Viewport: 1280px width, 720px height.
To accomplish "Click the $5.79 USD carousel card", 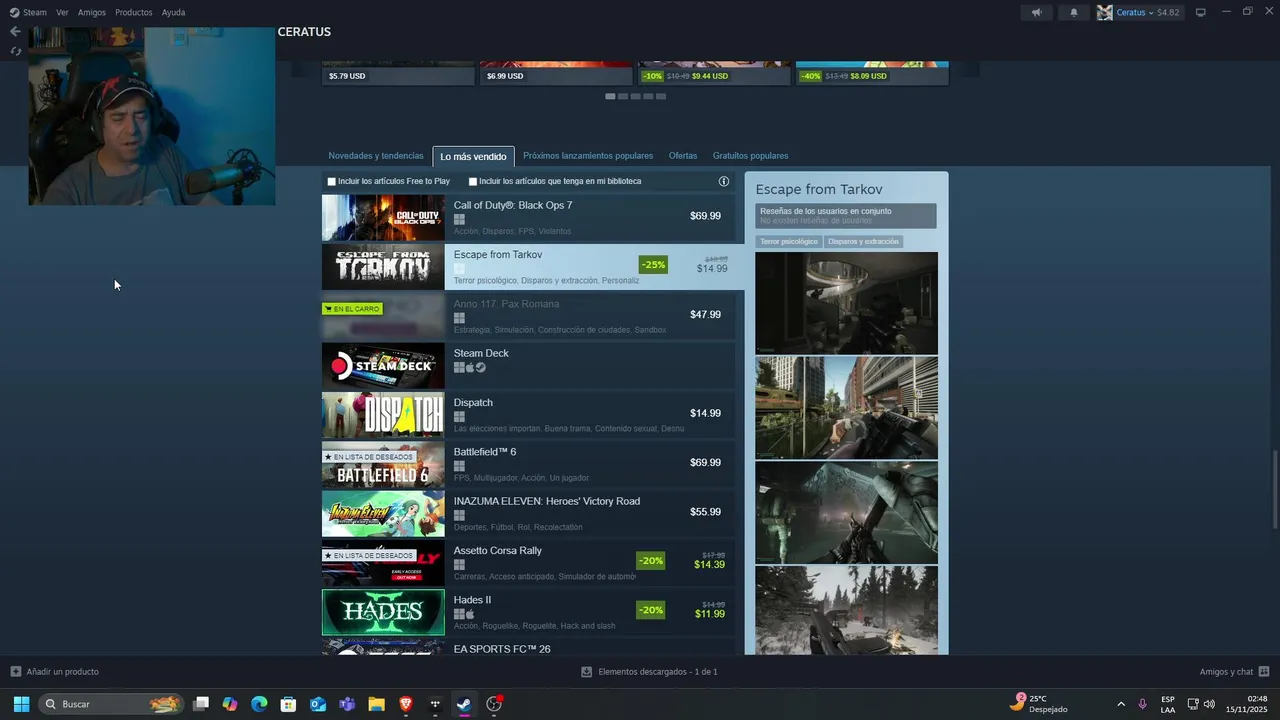I will (398, 72).
